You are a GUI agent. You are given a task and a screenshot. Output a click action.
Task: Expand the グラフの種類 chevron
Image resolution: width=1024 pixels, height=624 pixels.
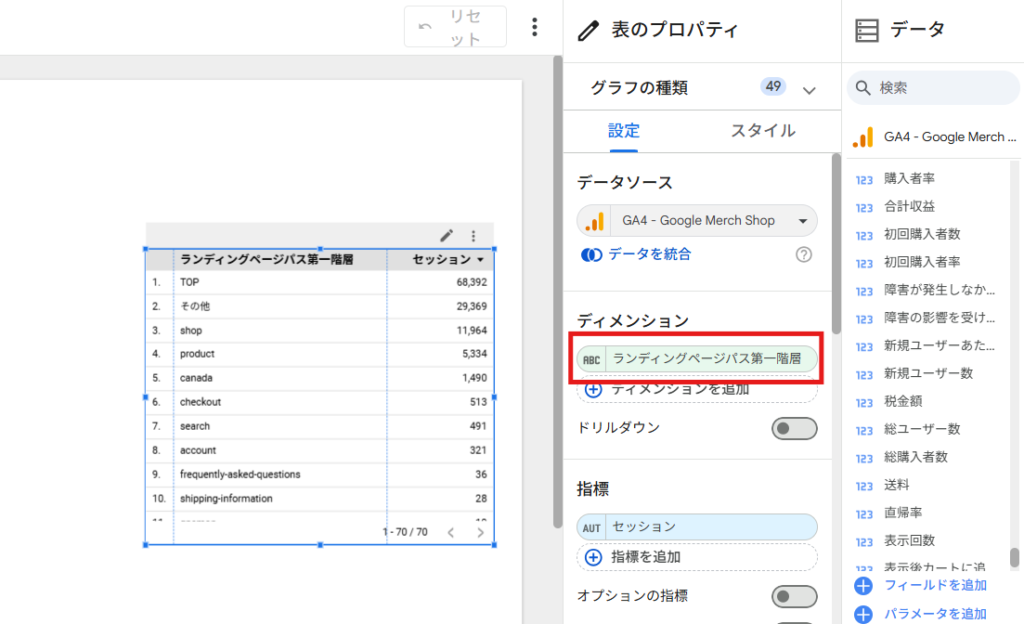click(x=809, y=90)
